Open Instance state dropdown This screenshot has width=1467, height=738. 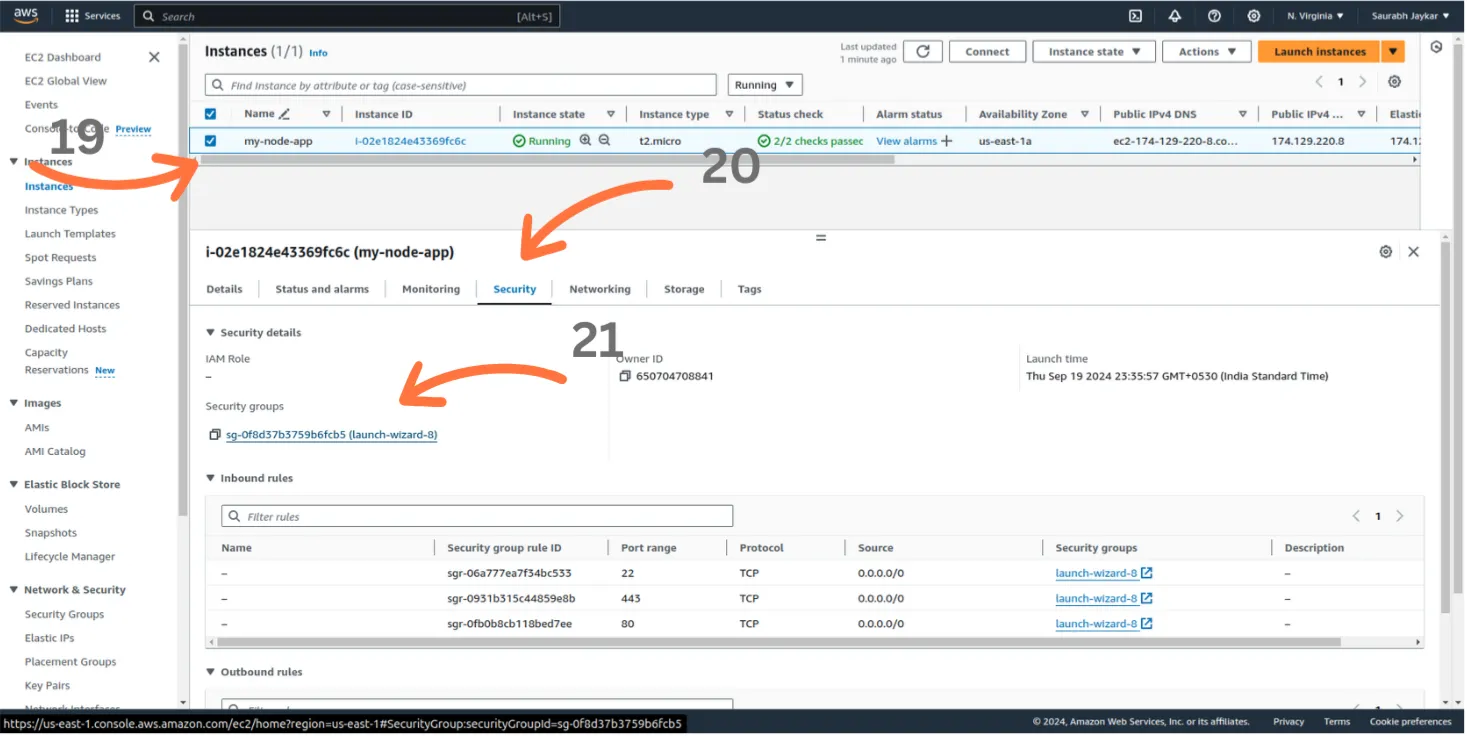coord(1094,52)
